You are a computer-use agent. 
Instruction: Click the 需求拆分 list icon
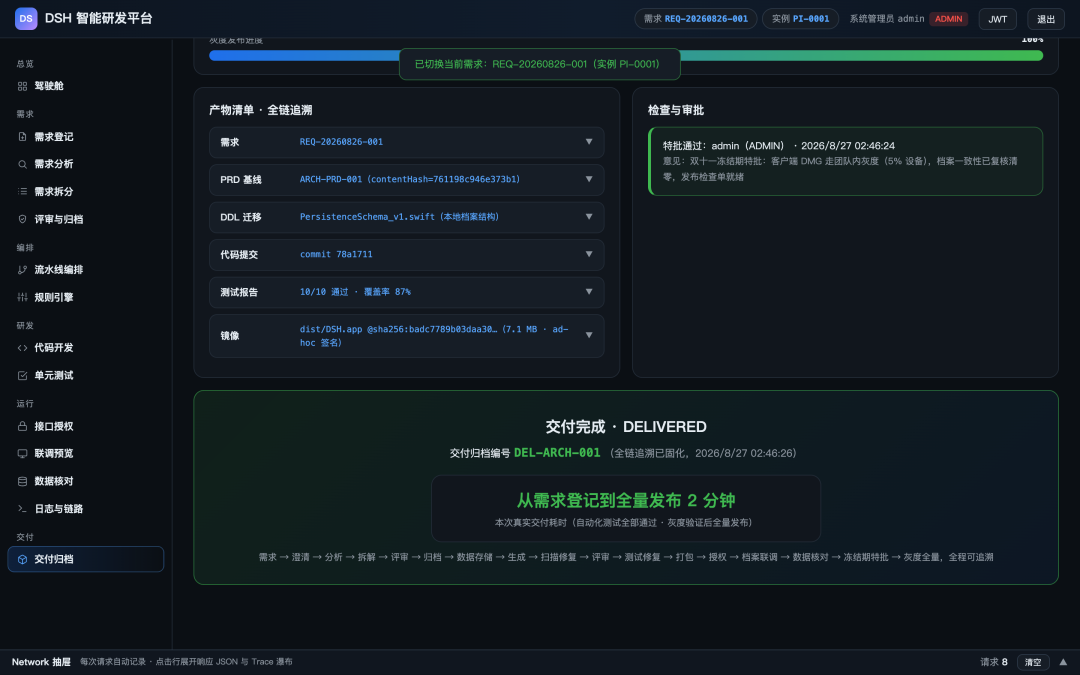22,191
